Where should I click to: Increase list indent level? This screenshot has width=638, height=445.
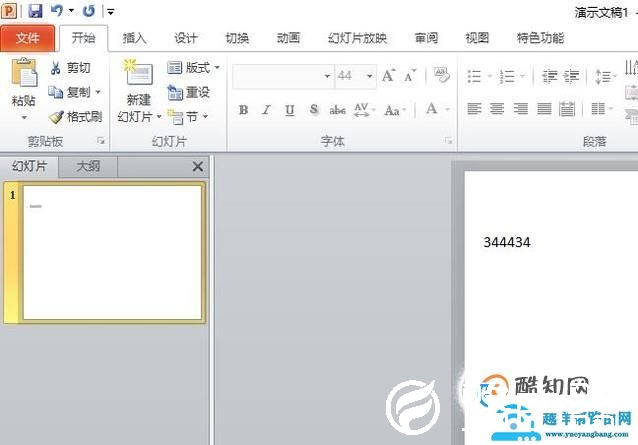571,76
